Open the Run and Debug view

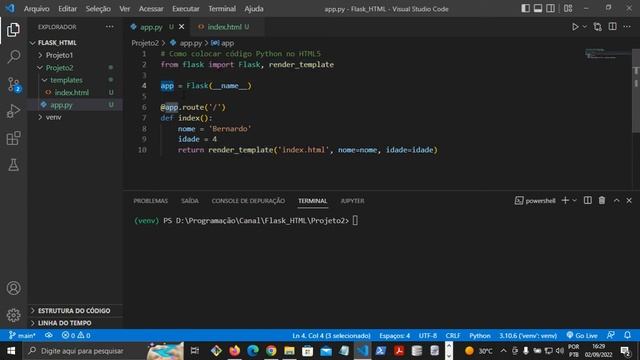click(13, 111)
